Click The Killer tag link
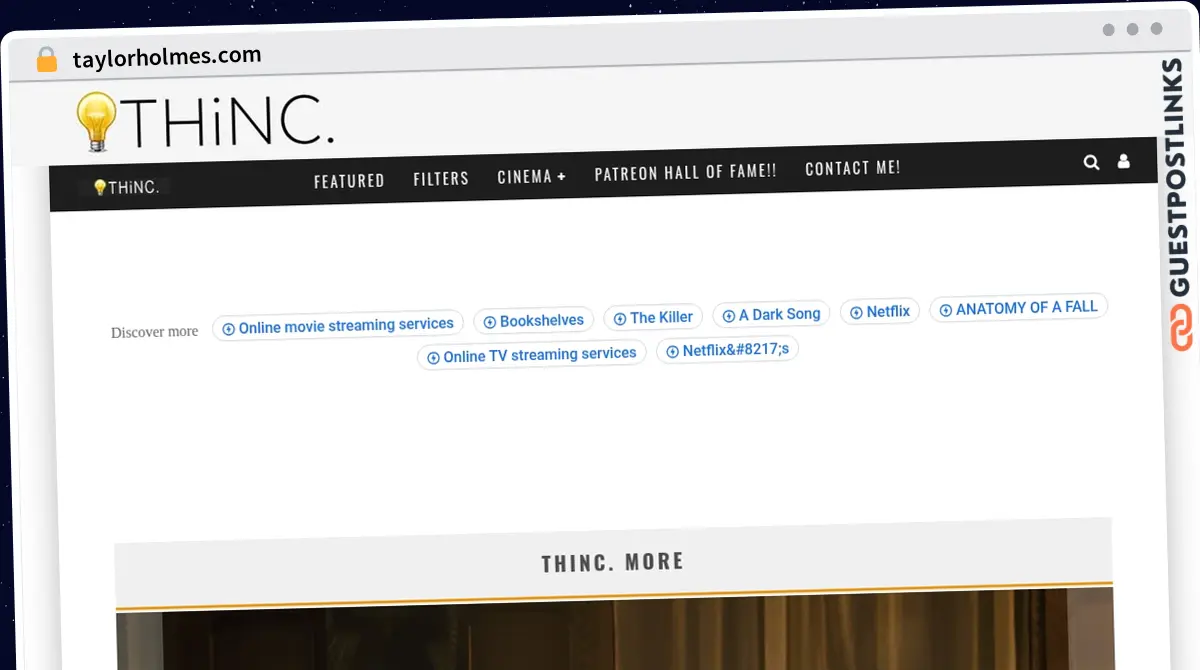This screenshot has width=1200, height=670. (653, 317)
